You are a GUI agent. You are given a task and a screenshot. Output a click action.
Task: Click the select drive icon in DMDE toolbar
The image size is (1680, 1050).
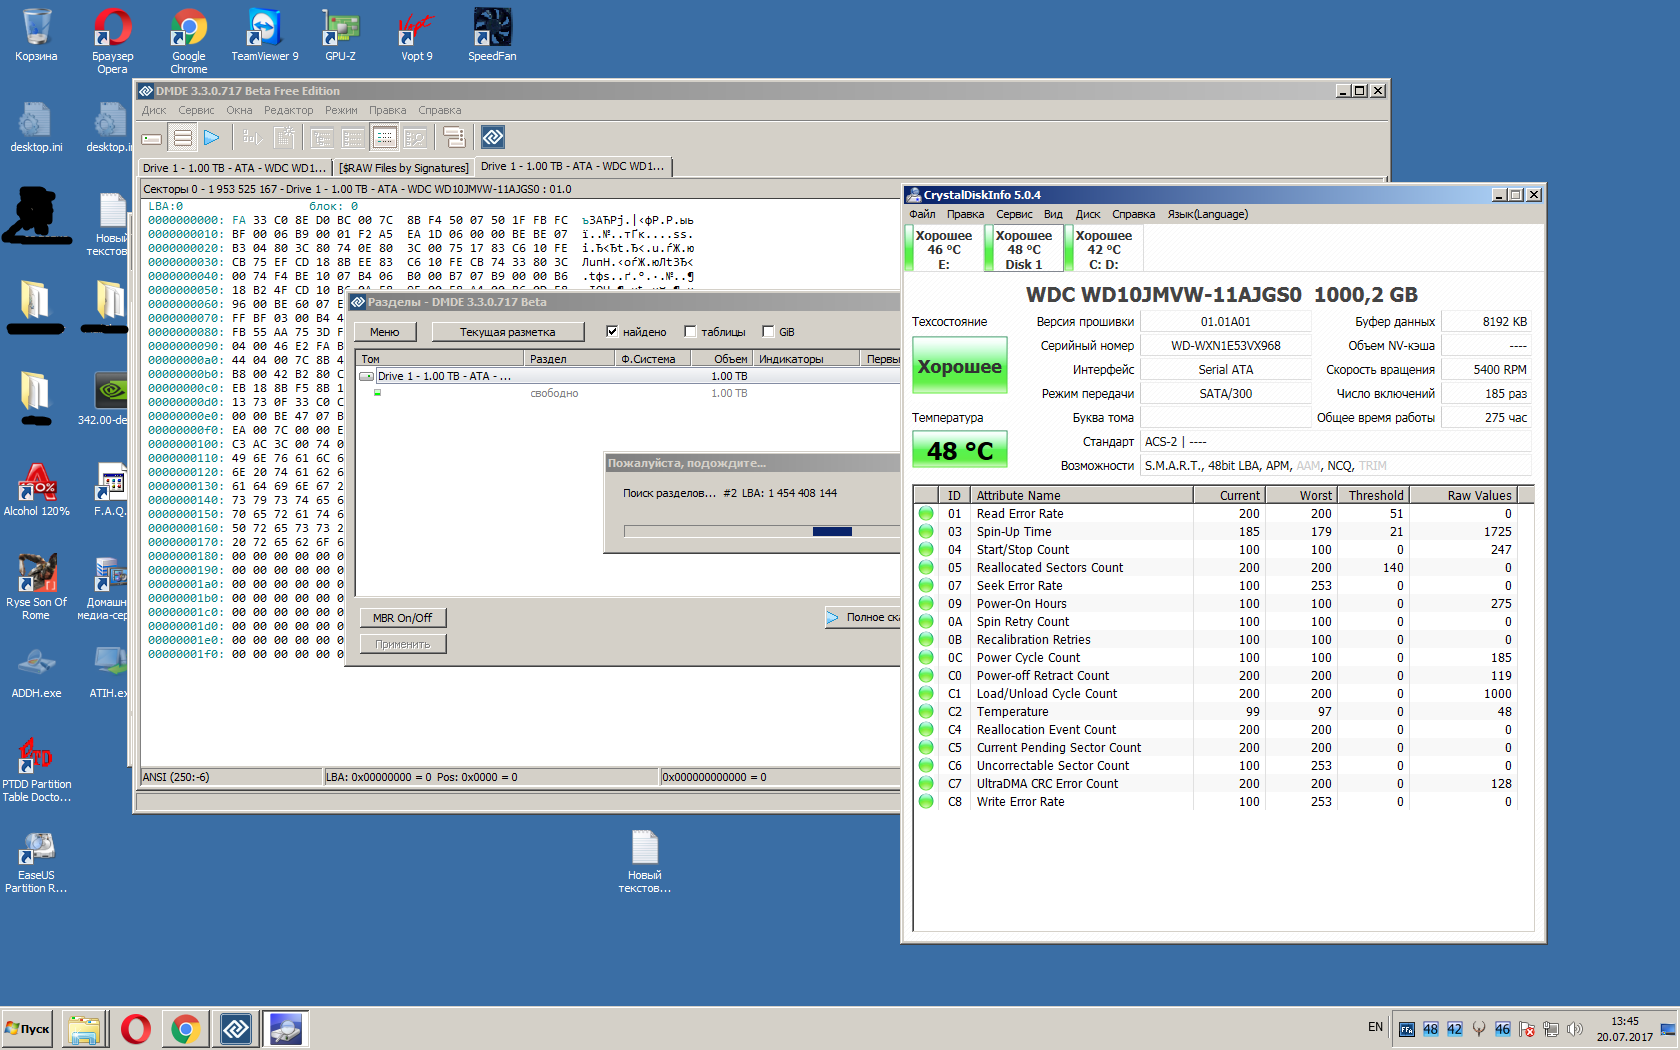(152, 138)
